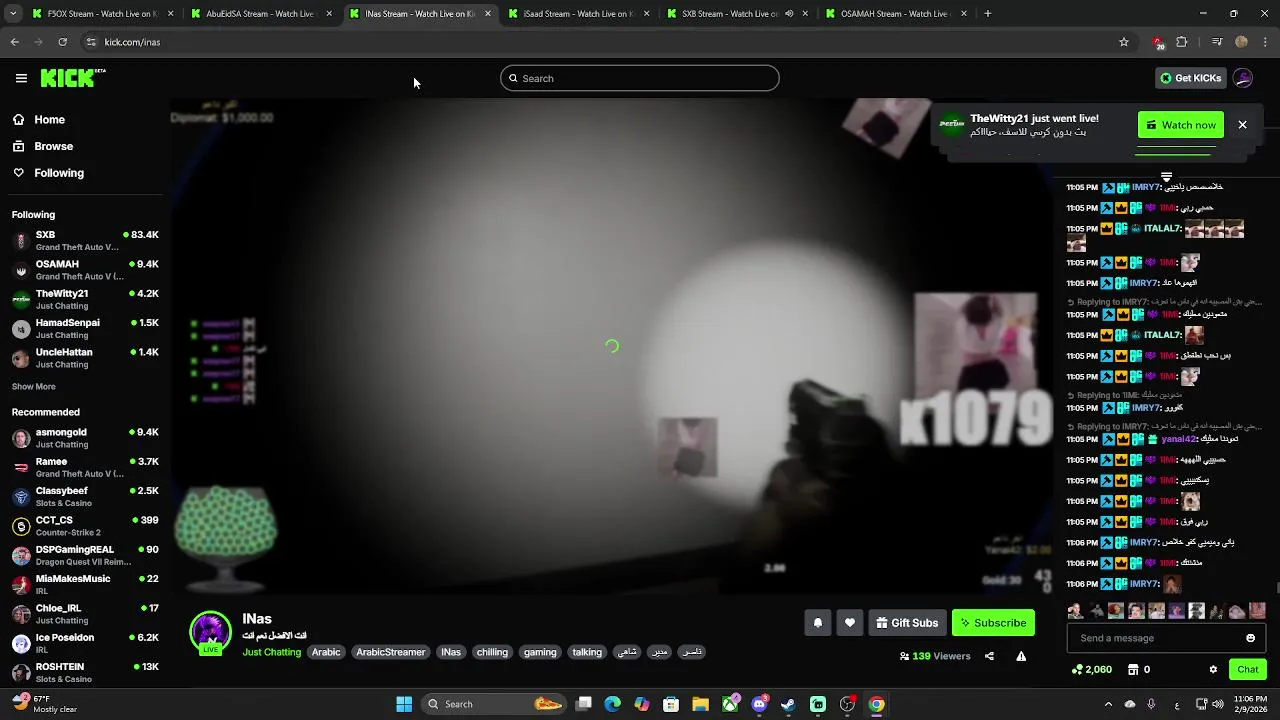Screen dimensions: 1280x720
Task: Open Windows Start menu
Action: coord(404,704)
